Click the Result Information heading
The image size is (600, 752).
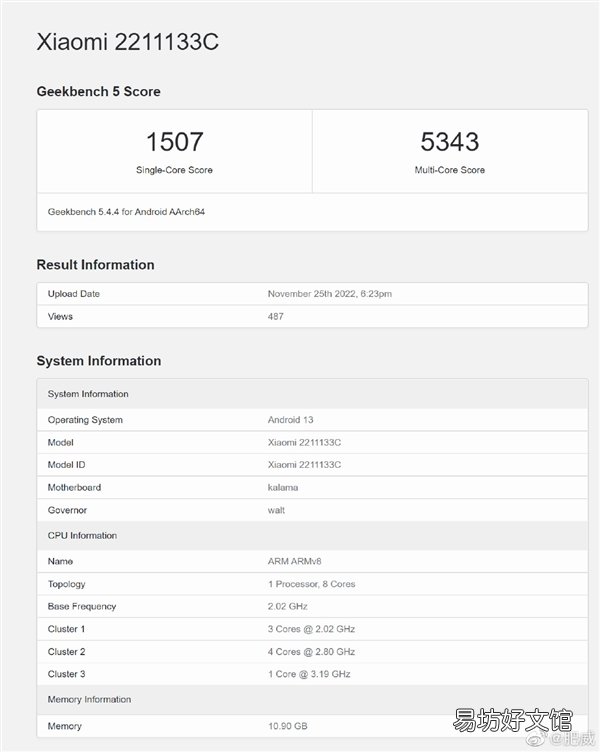click(95, 265)
